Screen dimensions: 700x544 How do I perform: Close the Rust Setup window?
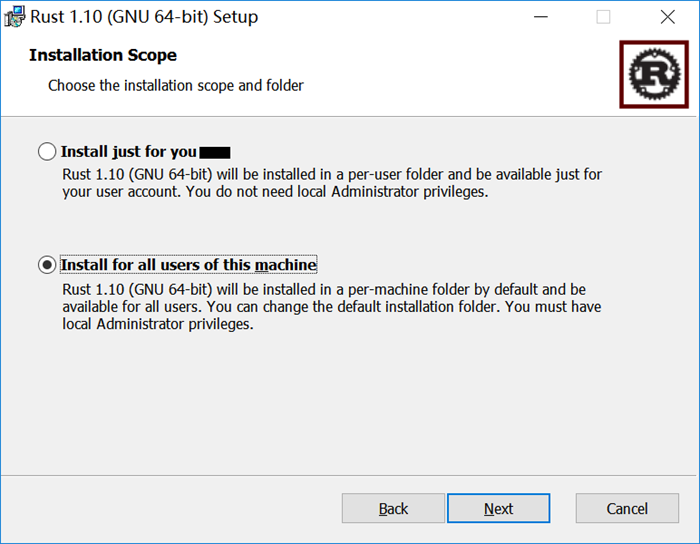click(x=667, y=17)
